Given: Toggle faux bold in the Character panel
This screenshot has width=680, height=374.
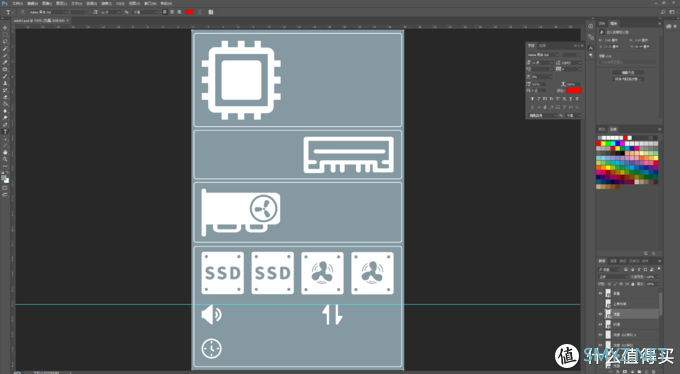Looking at the screenshot, I should 533,99.
